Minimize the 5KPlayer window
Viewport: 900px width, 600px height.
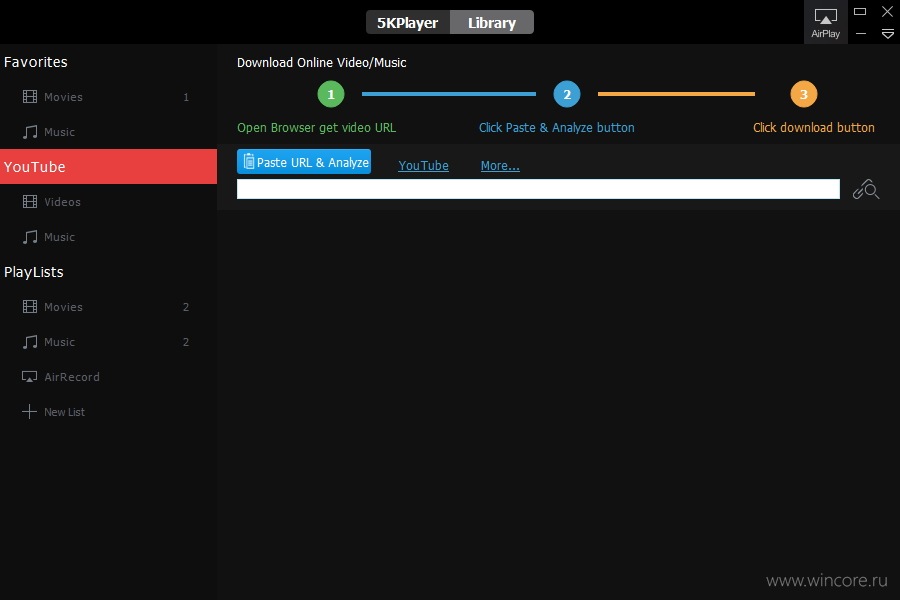[x=860, y=34]
